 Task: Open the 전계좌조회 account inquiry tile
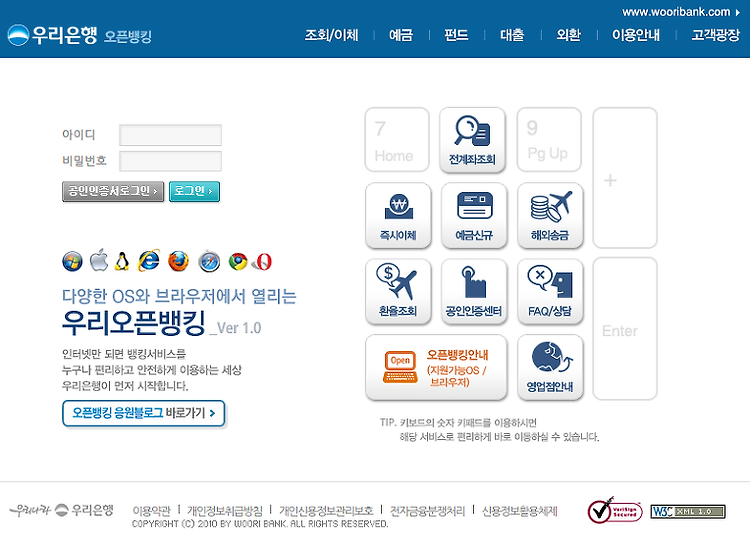coord(472,140)
